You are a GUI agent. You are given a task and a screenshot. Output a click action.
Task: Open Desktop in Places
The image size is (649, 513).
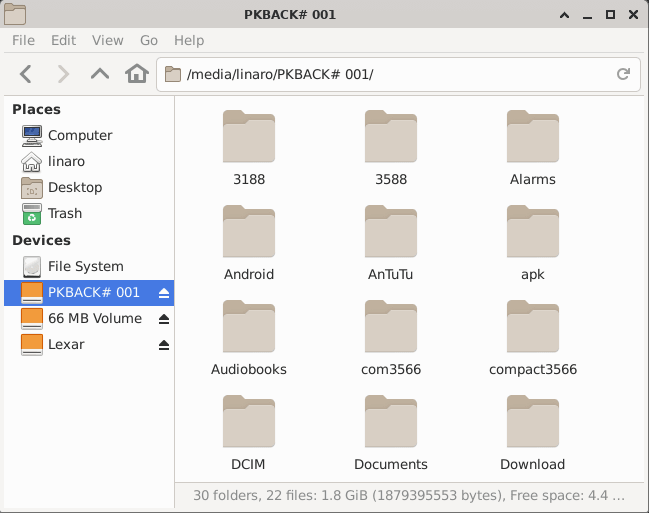coord(89,188)
